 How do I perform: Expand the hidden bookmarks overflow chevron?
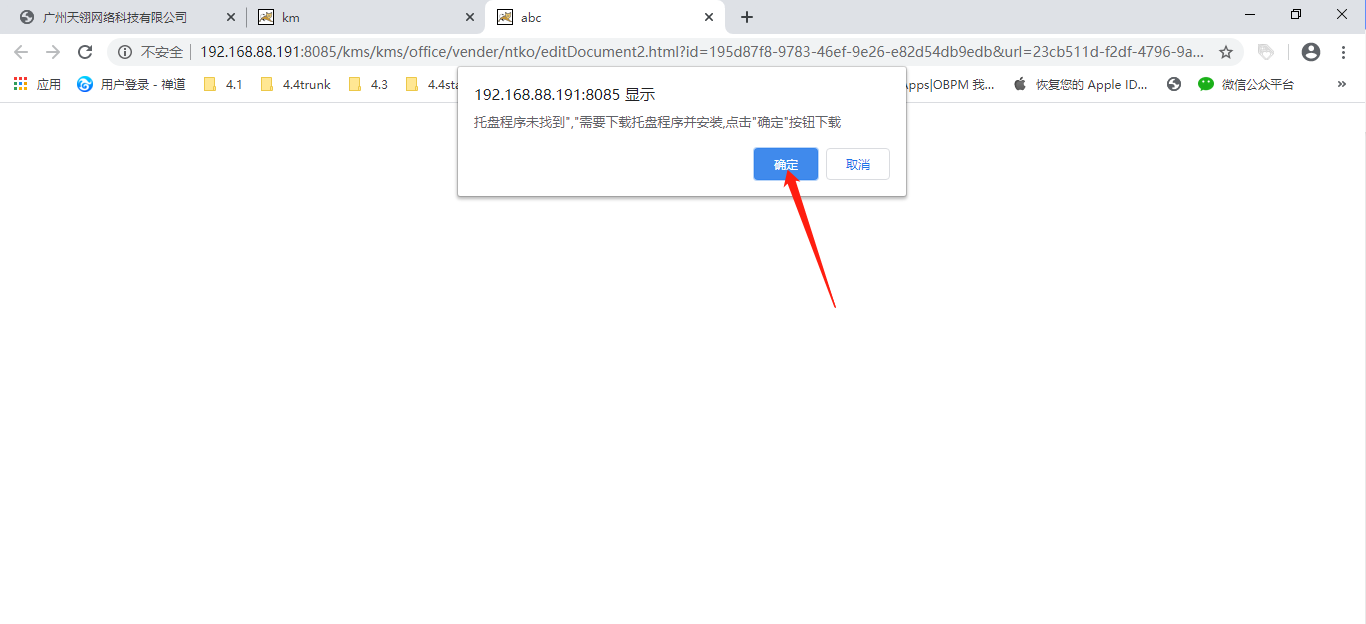pyautogui.click(x=1342, y=85)
